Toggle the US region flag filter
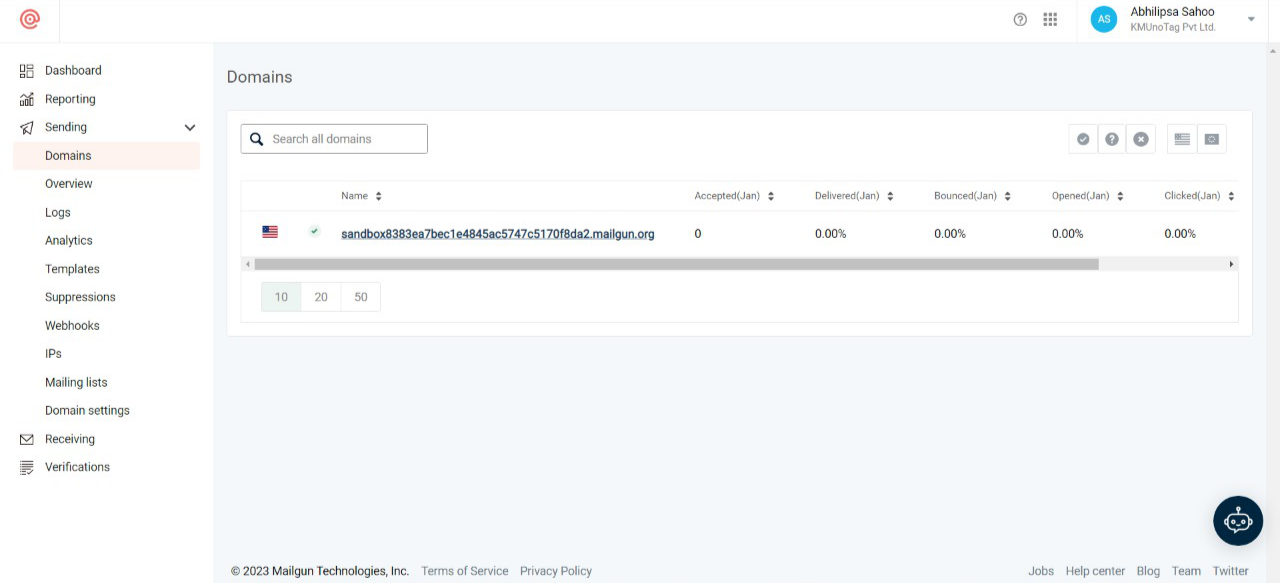1280x583 pixels. [1182, 139]
